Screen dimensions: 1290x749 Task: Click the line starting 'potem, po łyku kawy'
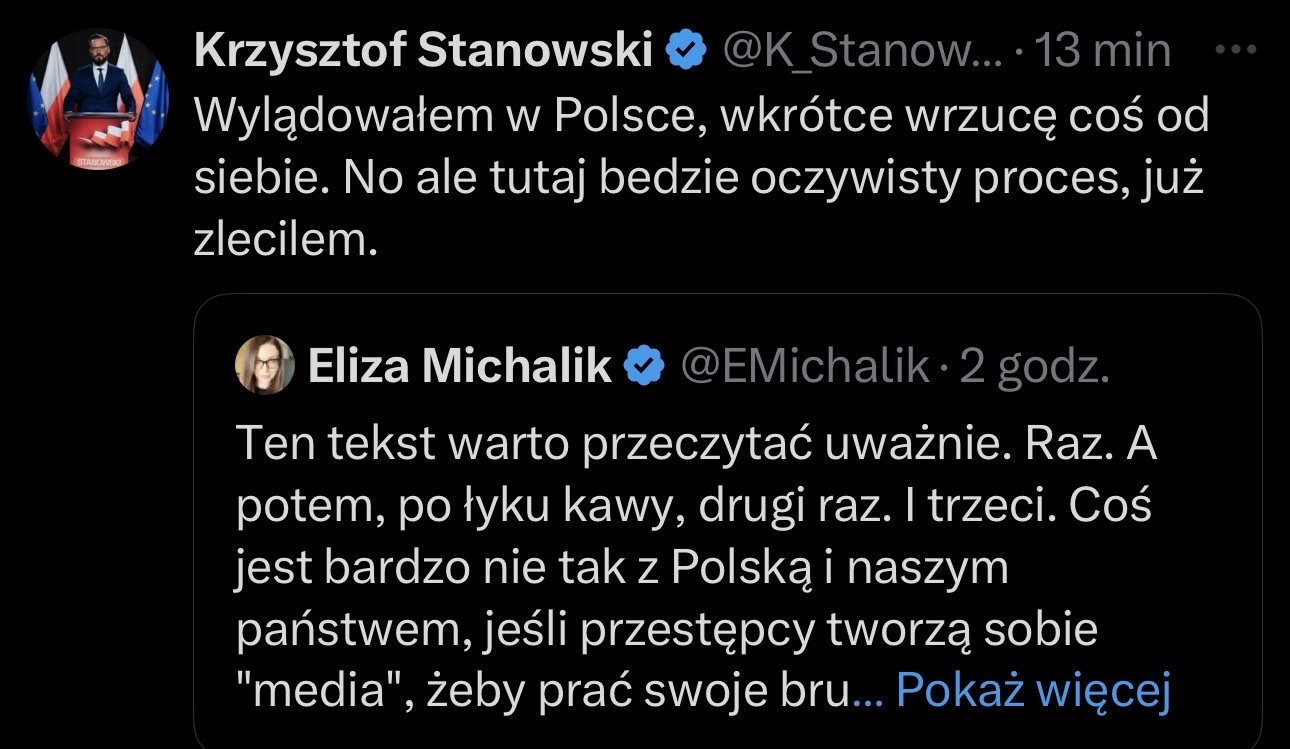point(694,507)
